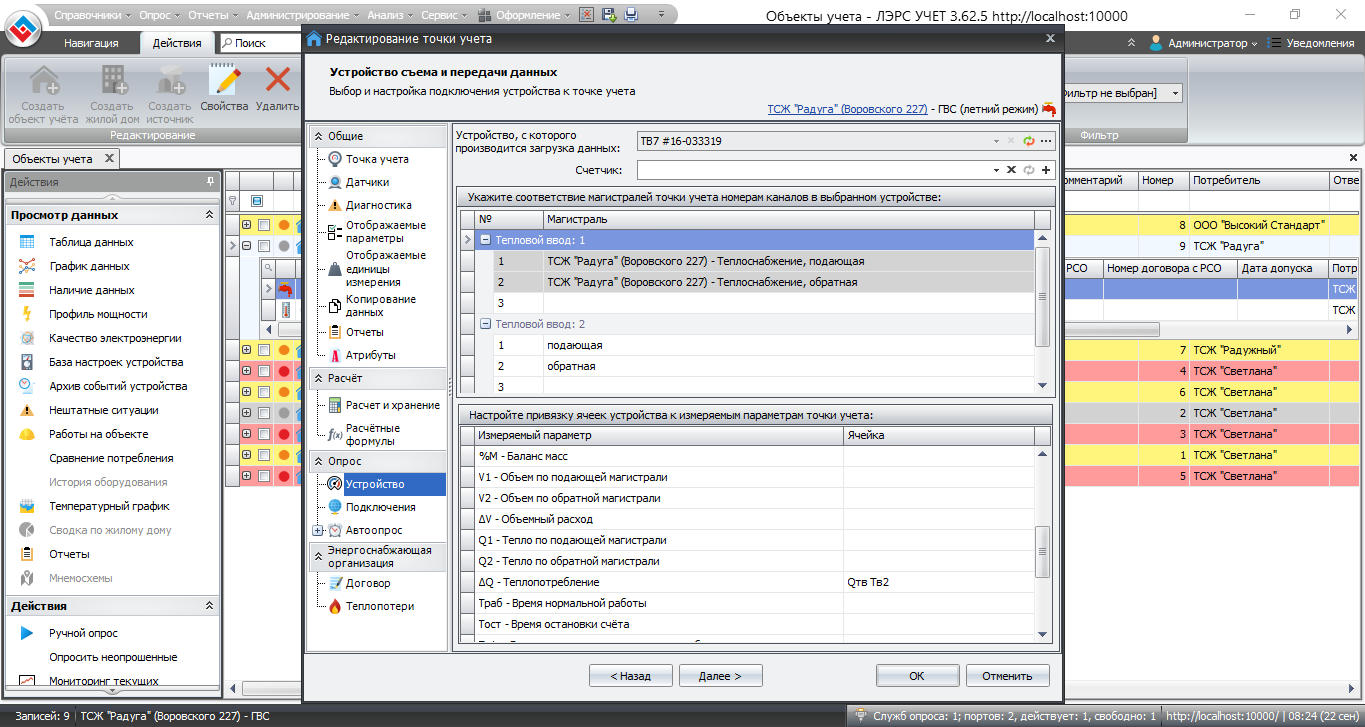Tick the checkbox in the ТСЖ "Радужный" row

264,350
